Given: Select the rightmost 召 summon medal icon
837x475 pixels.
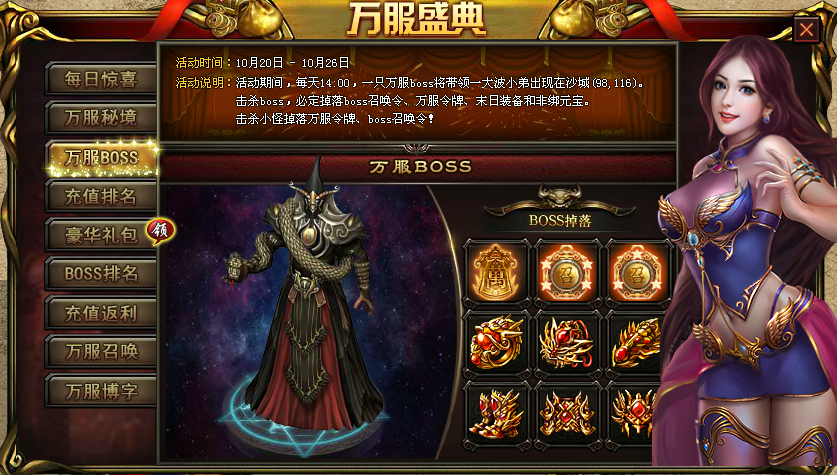Looking at the screenshot, I should coord(635,273).
